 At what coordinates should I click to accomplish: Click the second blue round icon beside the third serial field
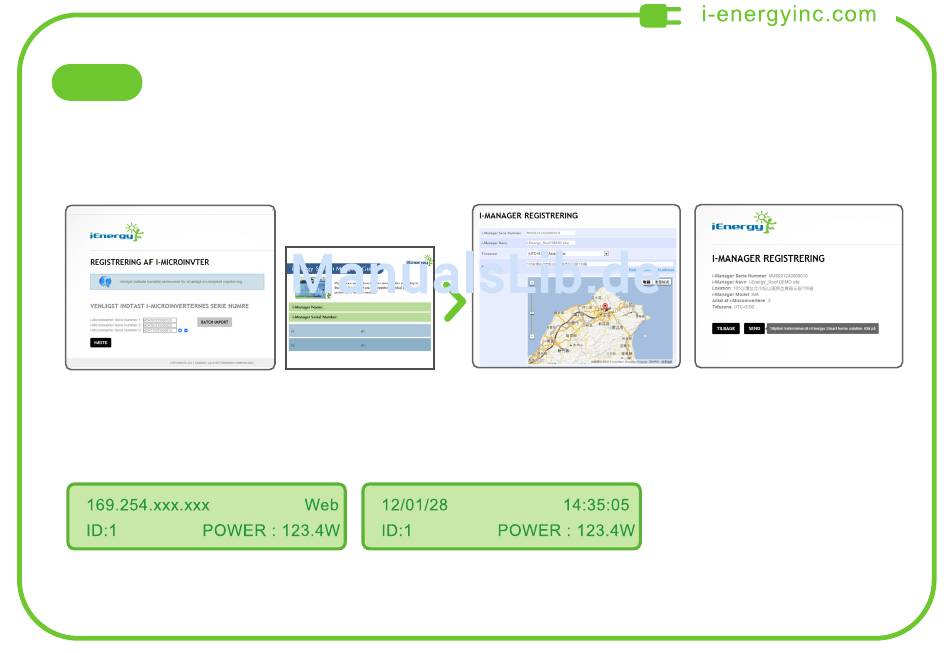(185, 330)
